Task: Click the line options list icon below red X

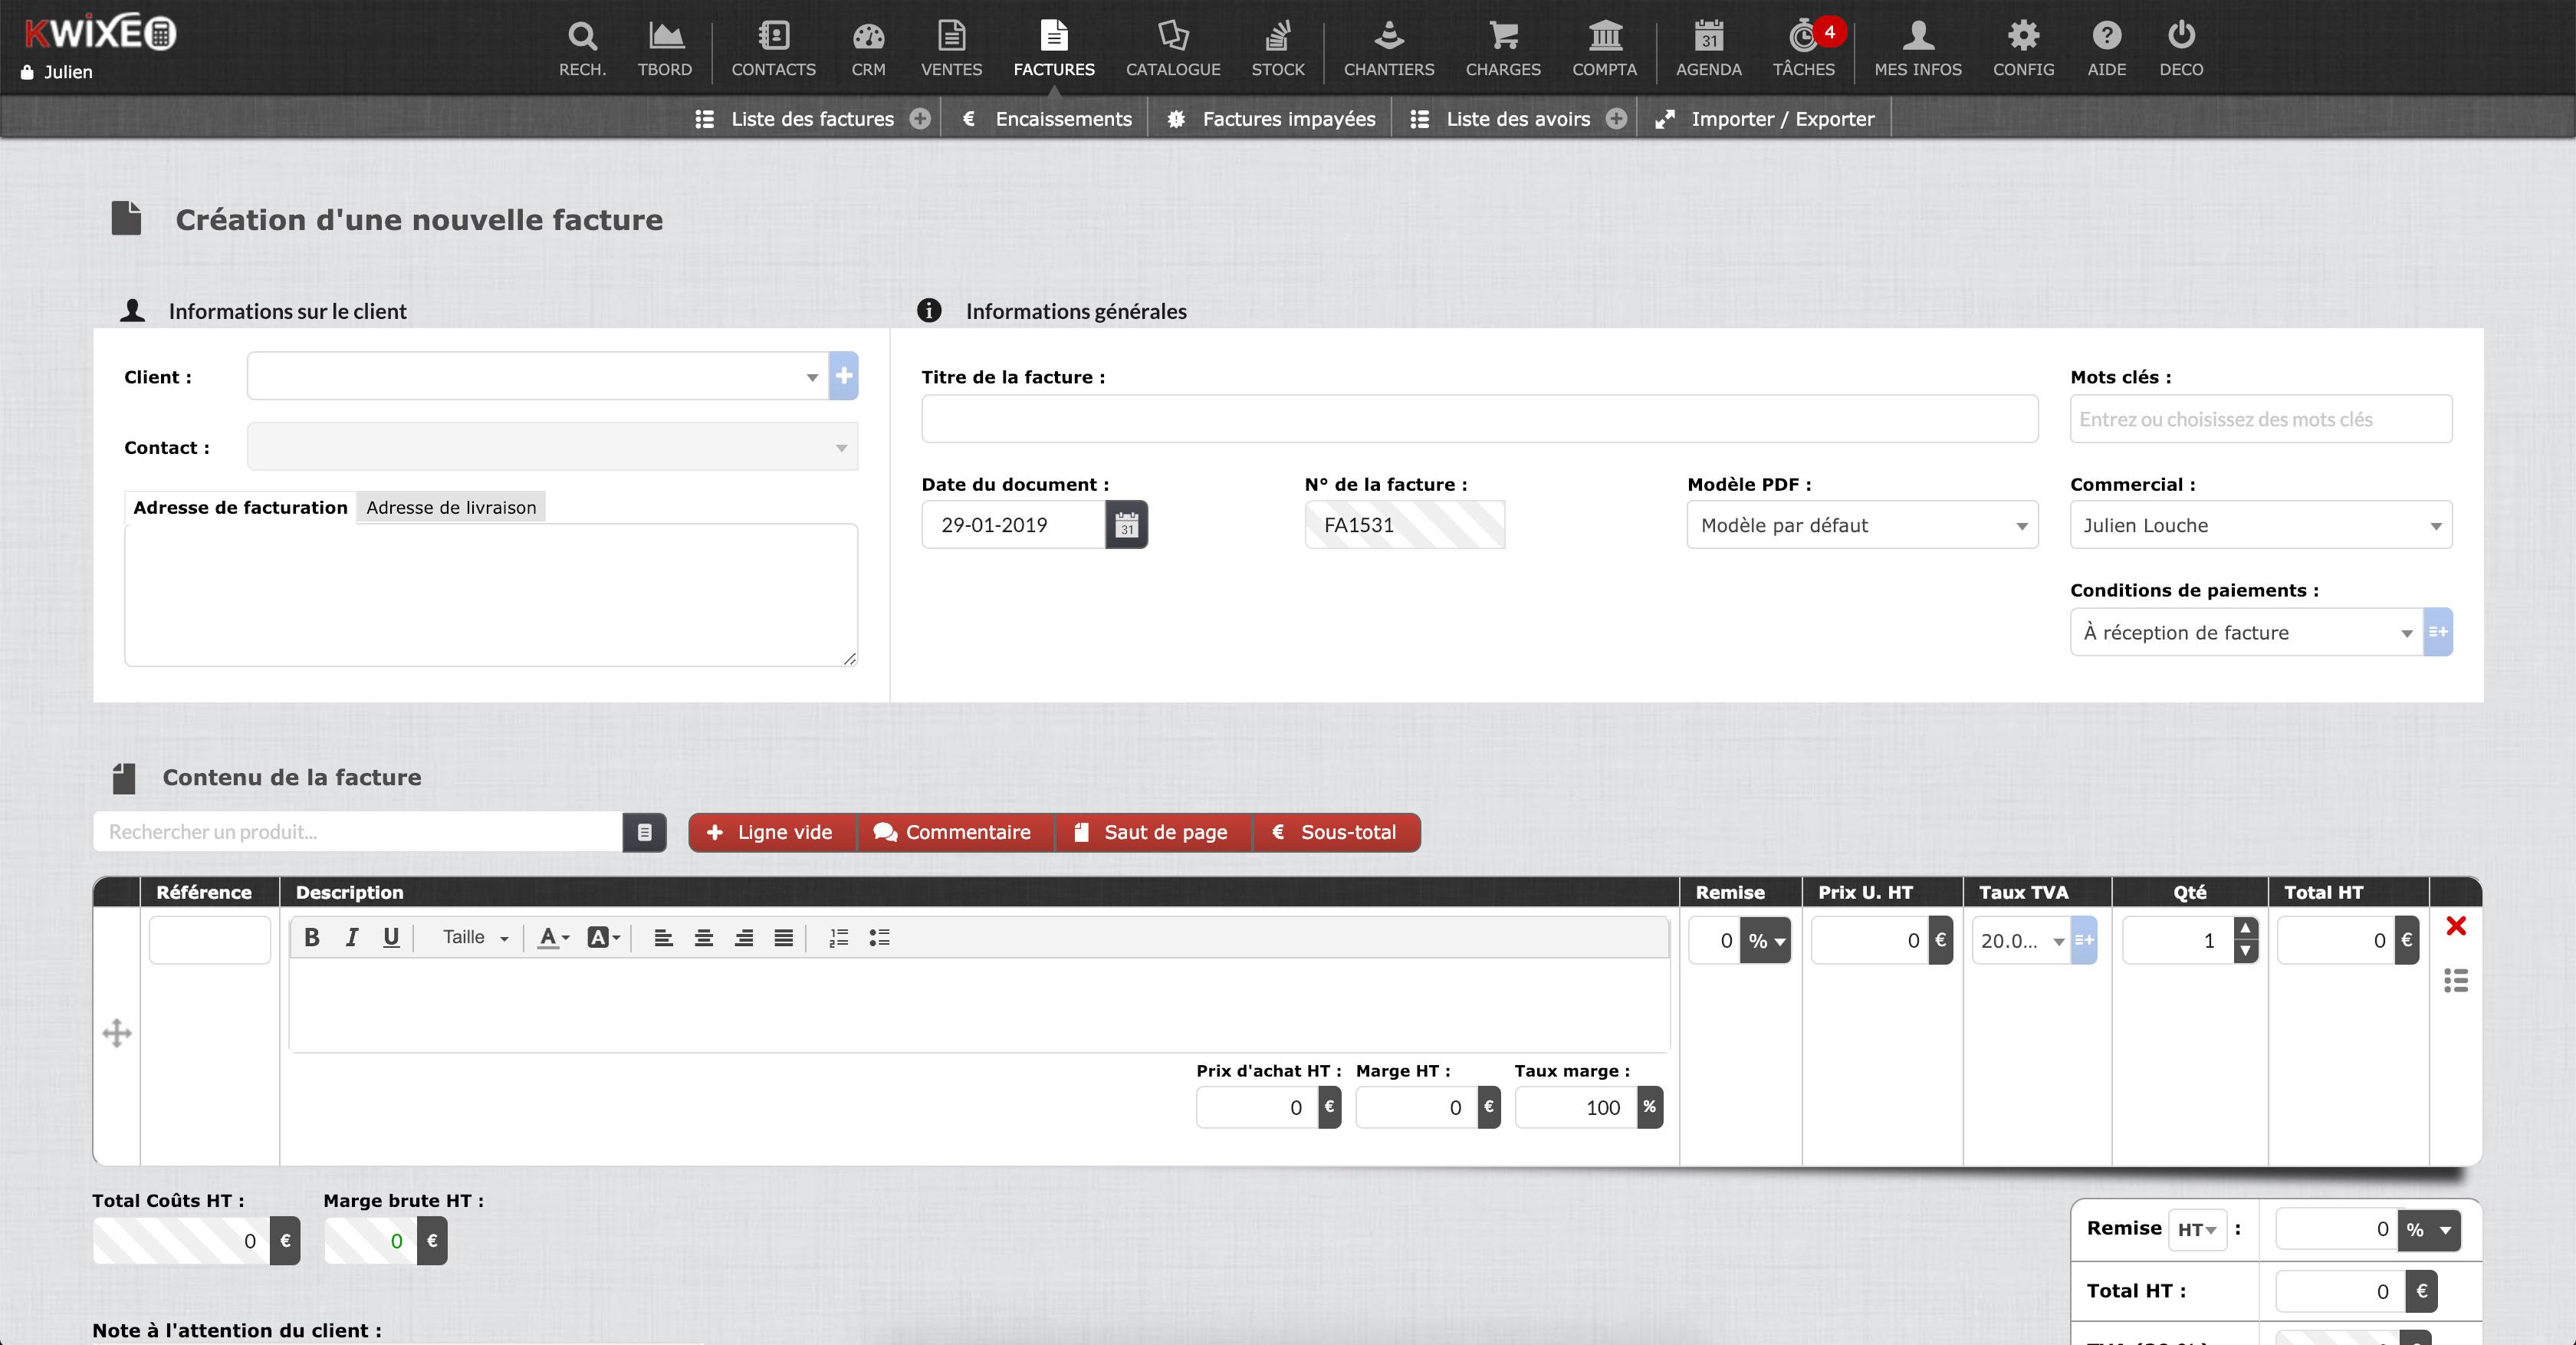Action: coord(2456,980)
